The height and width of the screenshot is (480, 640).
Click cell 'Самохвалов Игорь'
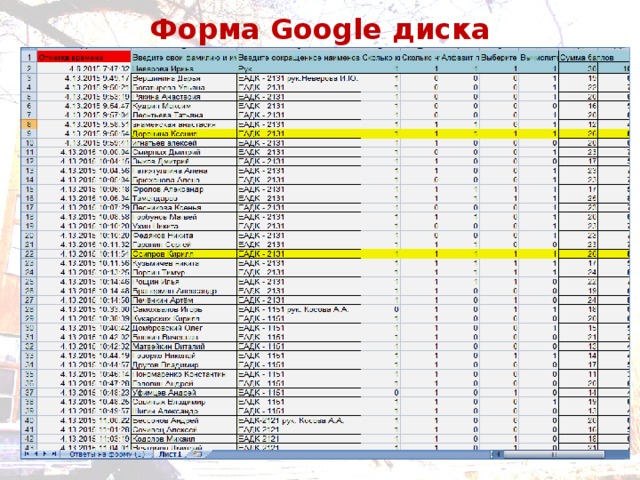[184, 309]
